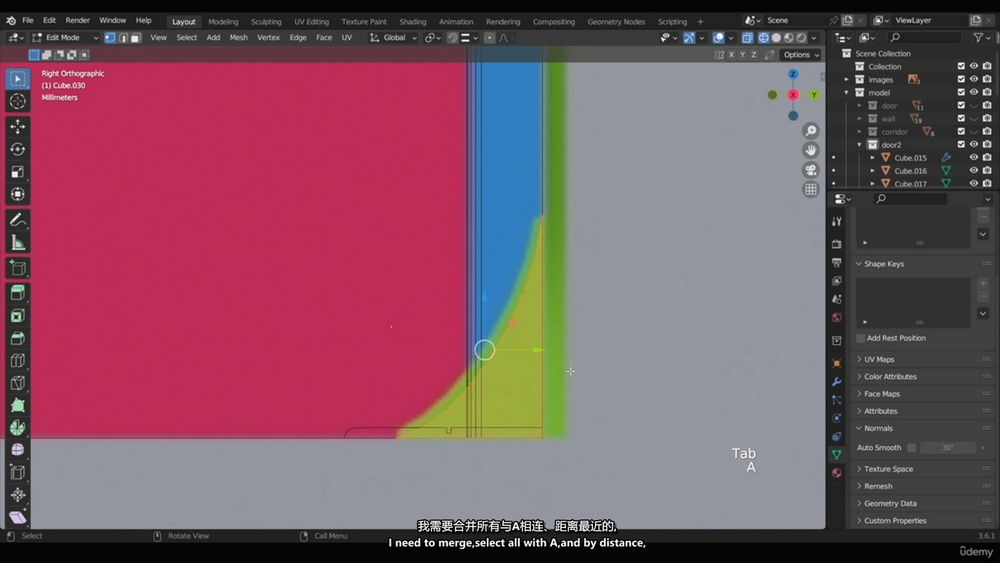The height and width of the screenshot is (563, 1000).
Task: Select Cube.016 in outliner
Action: point(910,171)
